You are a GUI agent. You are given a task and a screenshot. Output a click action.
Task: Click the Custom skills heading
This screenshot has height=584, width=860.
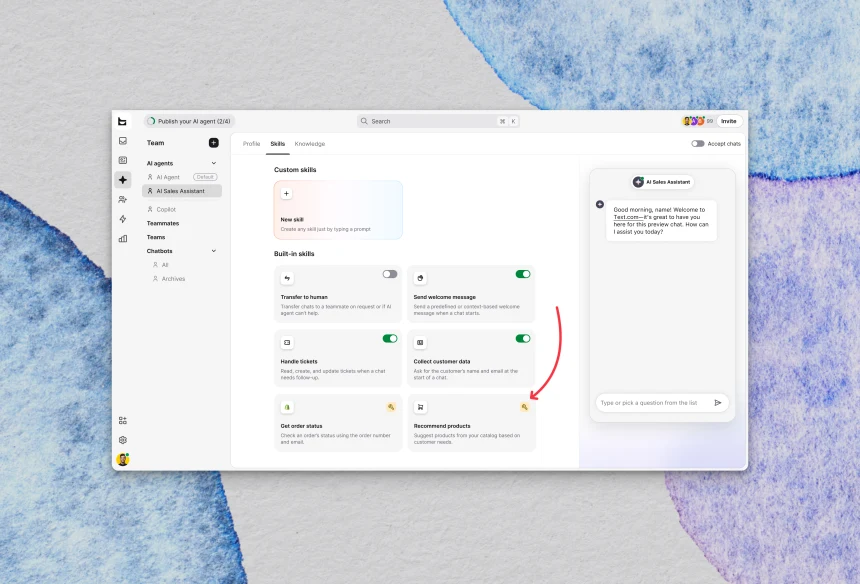point(295,169)
